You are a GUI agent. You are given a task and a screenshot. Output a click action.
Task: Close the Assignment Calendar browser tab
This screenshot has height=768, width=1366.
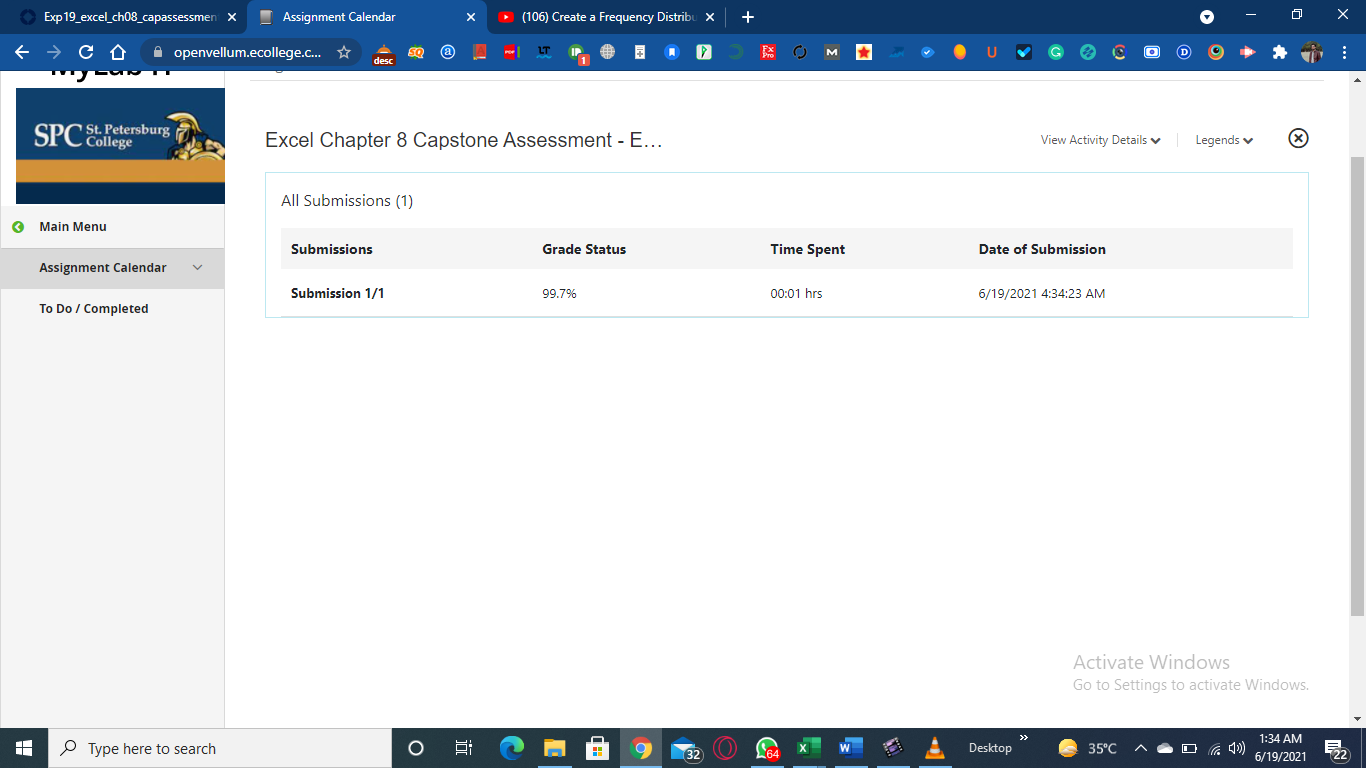470,17
